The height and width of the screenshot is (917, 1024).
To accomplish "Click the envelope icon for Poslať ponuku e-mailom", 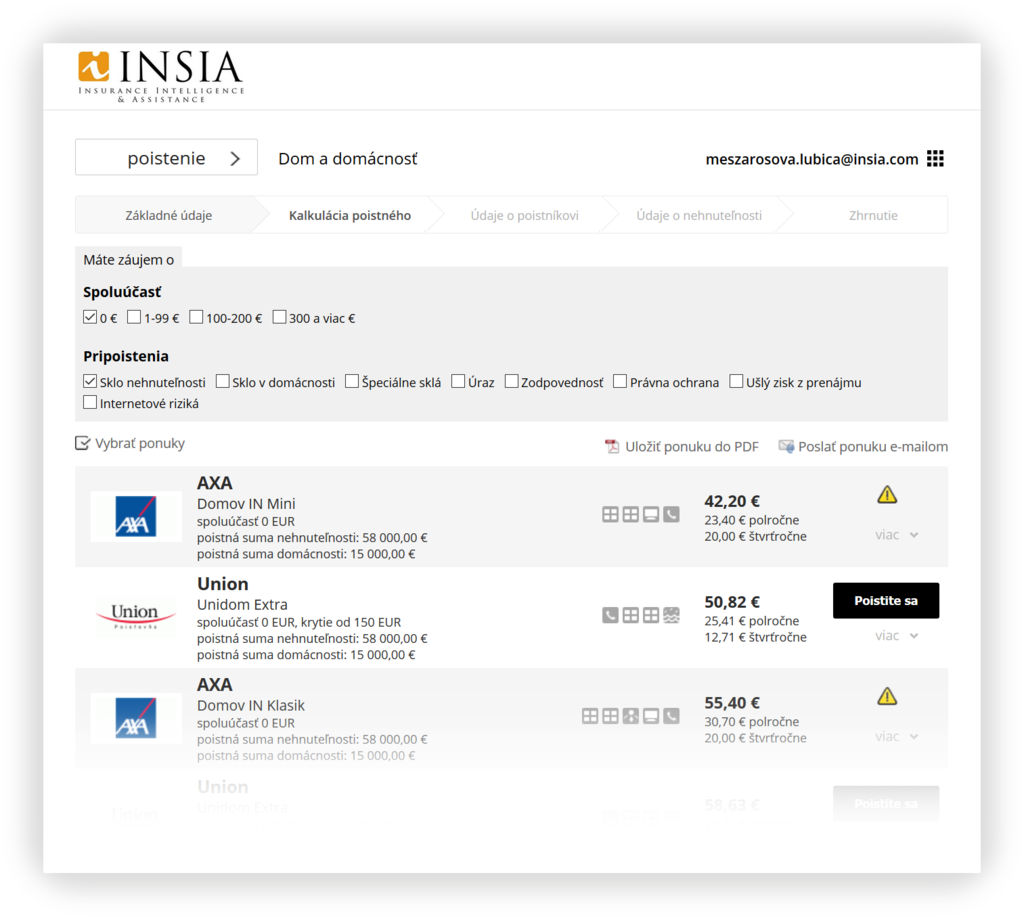I will [786, 447].
